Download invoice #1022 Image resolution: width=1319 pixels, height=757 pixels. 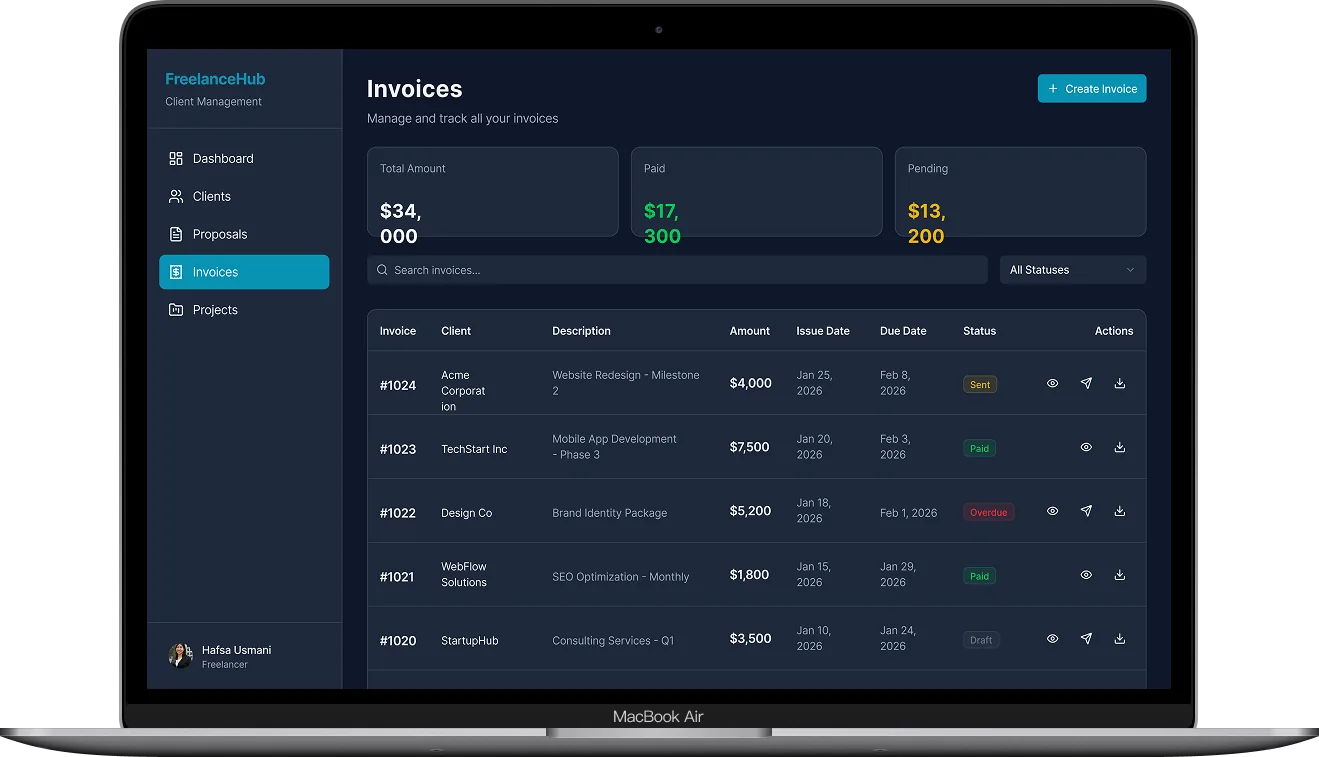click(1120, 511)
